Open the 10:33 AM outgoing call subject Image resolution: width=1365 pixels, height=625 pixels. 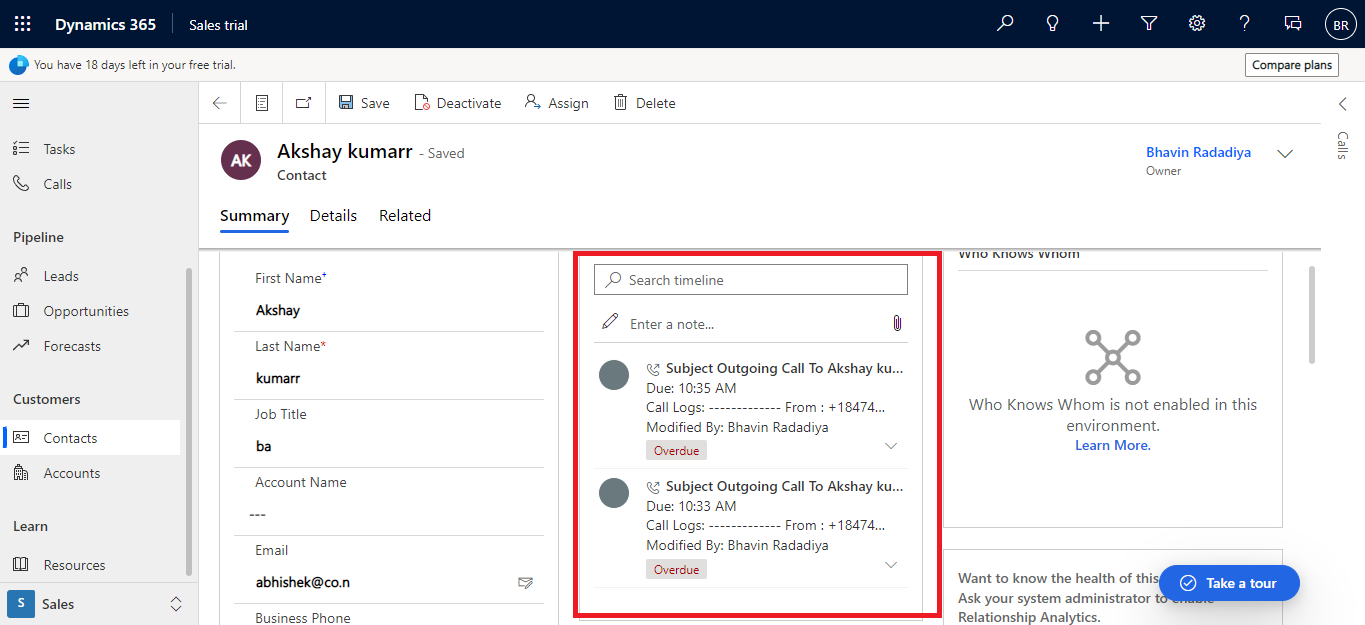pos(784,486)
